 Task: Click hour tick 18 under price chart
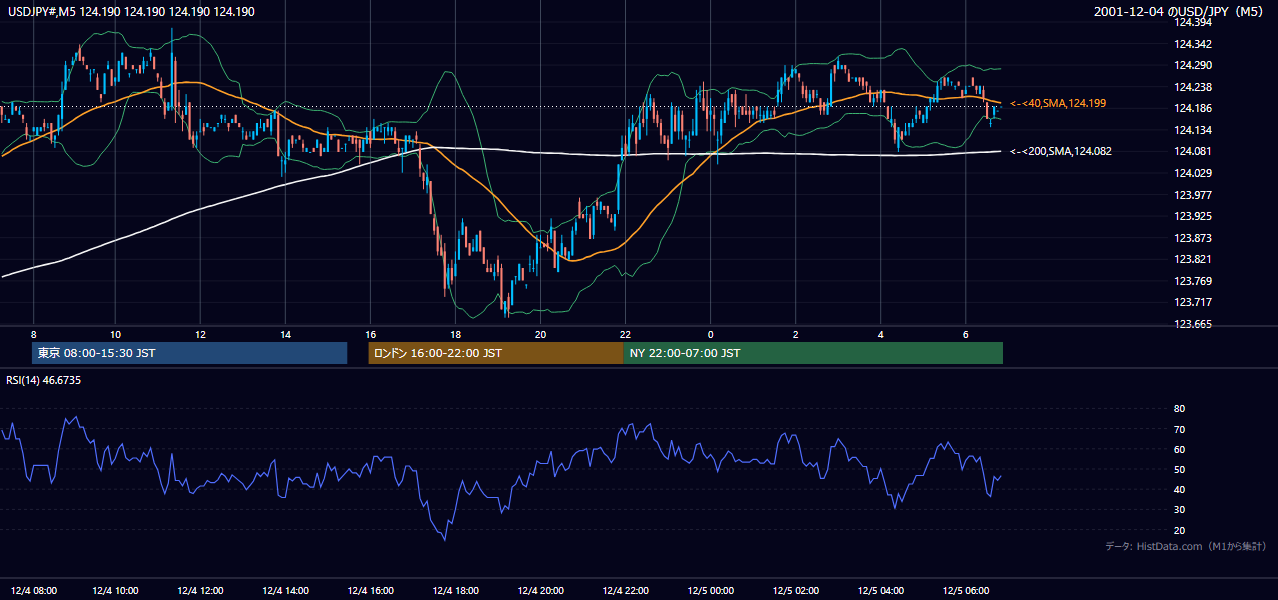tap(456, 334)
